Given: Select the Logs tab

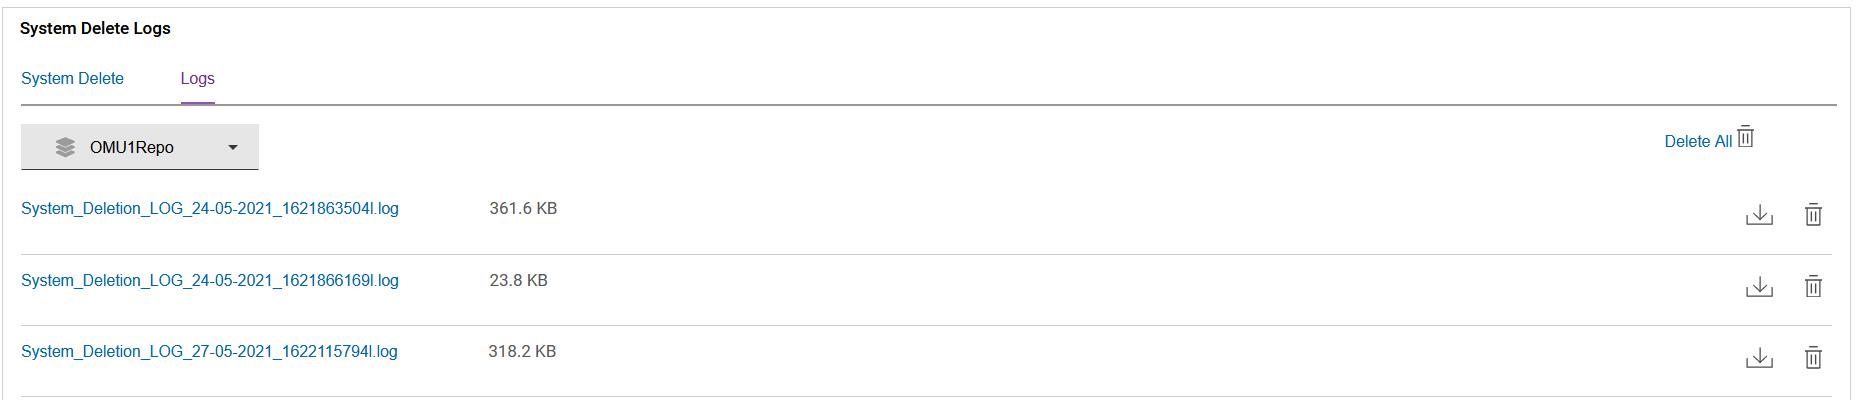Looking at the screenshot, I should (197, 78).
